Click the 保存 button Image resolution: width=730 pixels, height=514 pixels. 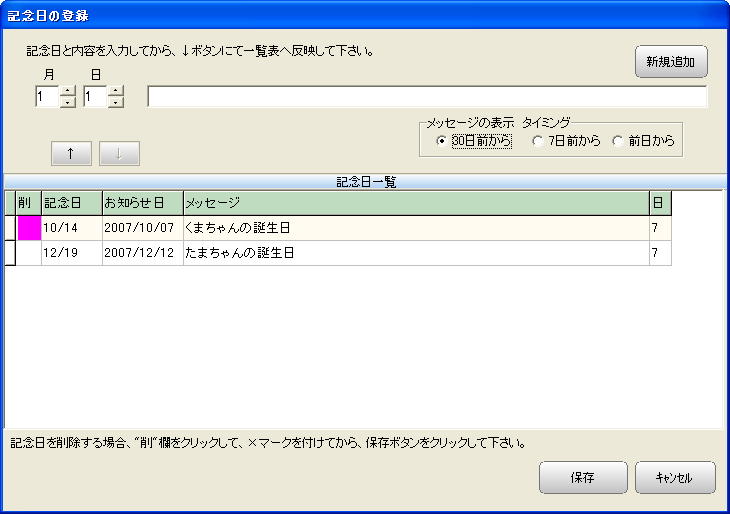(583, 478)
